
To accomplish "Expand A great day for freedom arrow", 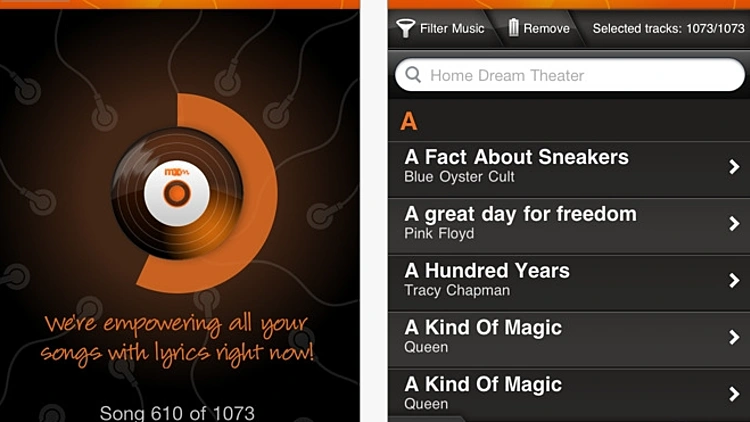I will 734,223.
